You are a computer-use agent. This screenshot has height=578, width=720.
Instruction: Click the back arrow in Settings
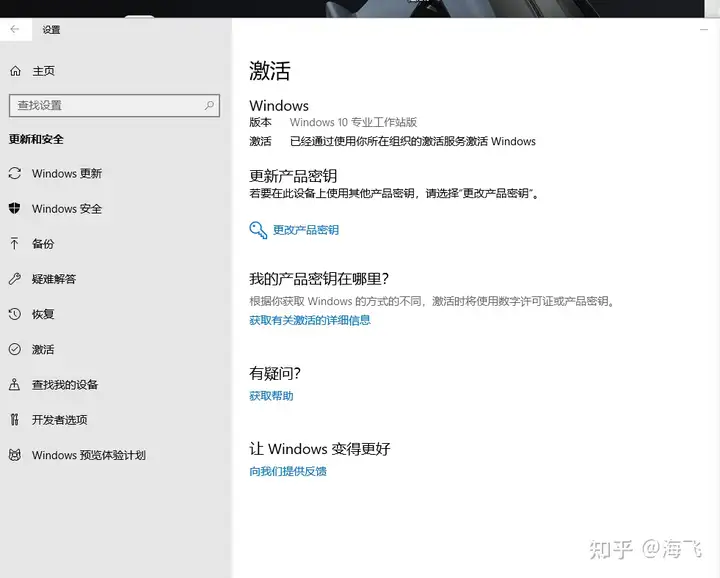(15, 29)
